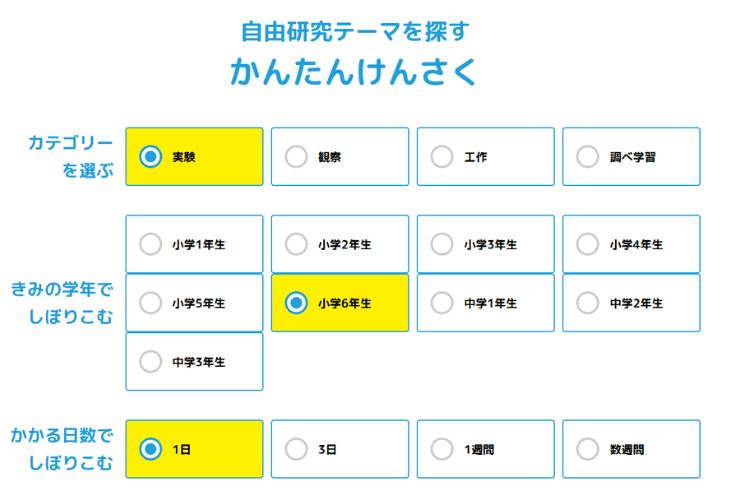Select 数週間 as the duration
Screen dimensions: 750x500
(588, 449)
